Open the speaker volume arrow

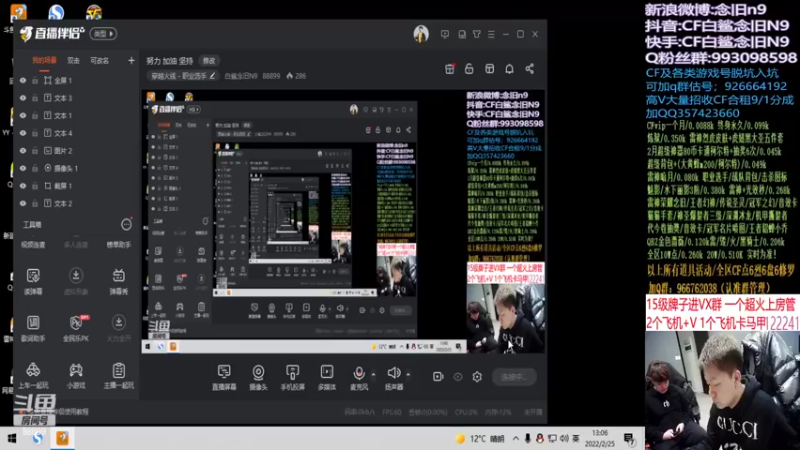pyautogui.click(x=408, y=374)
